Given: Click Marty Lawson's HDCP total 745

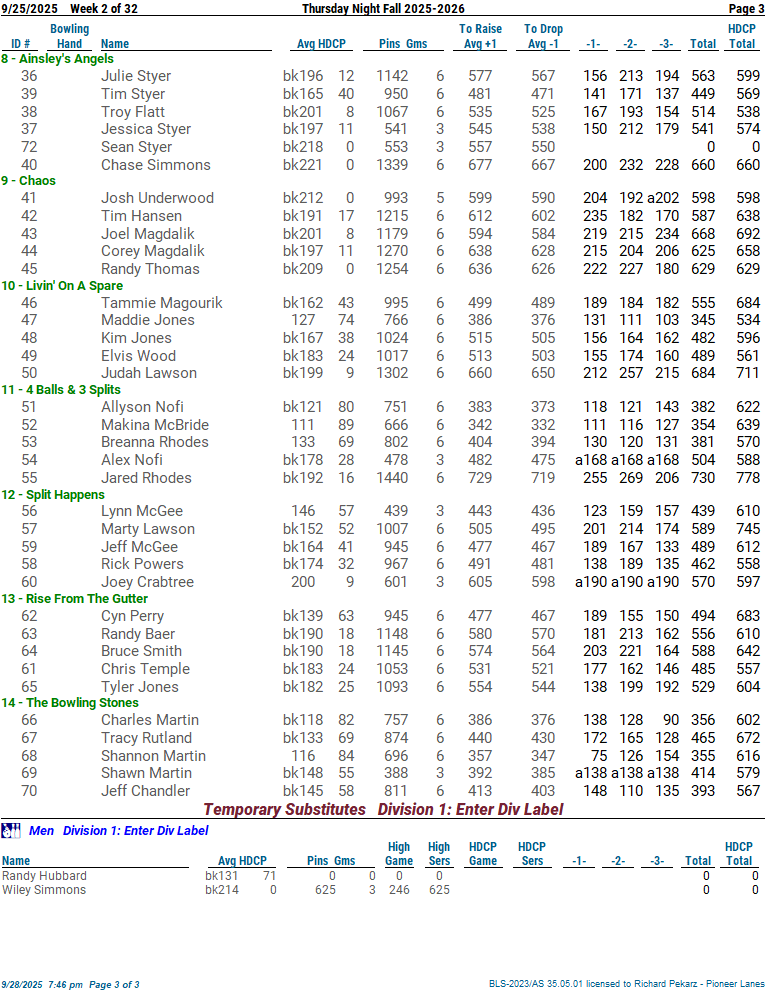Looking at the screenshot, I should pos(748,530).
